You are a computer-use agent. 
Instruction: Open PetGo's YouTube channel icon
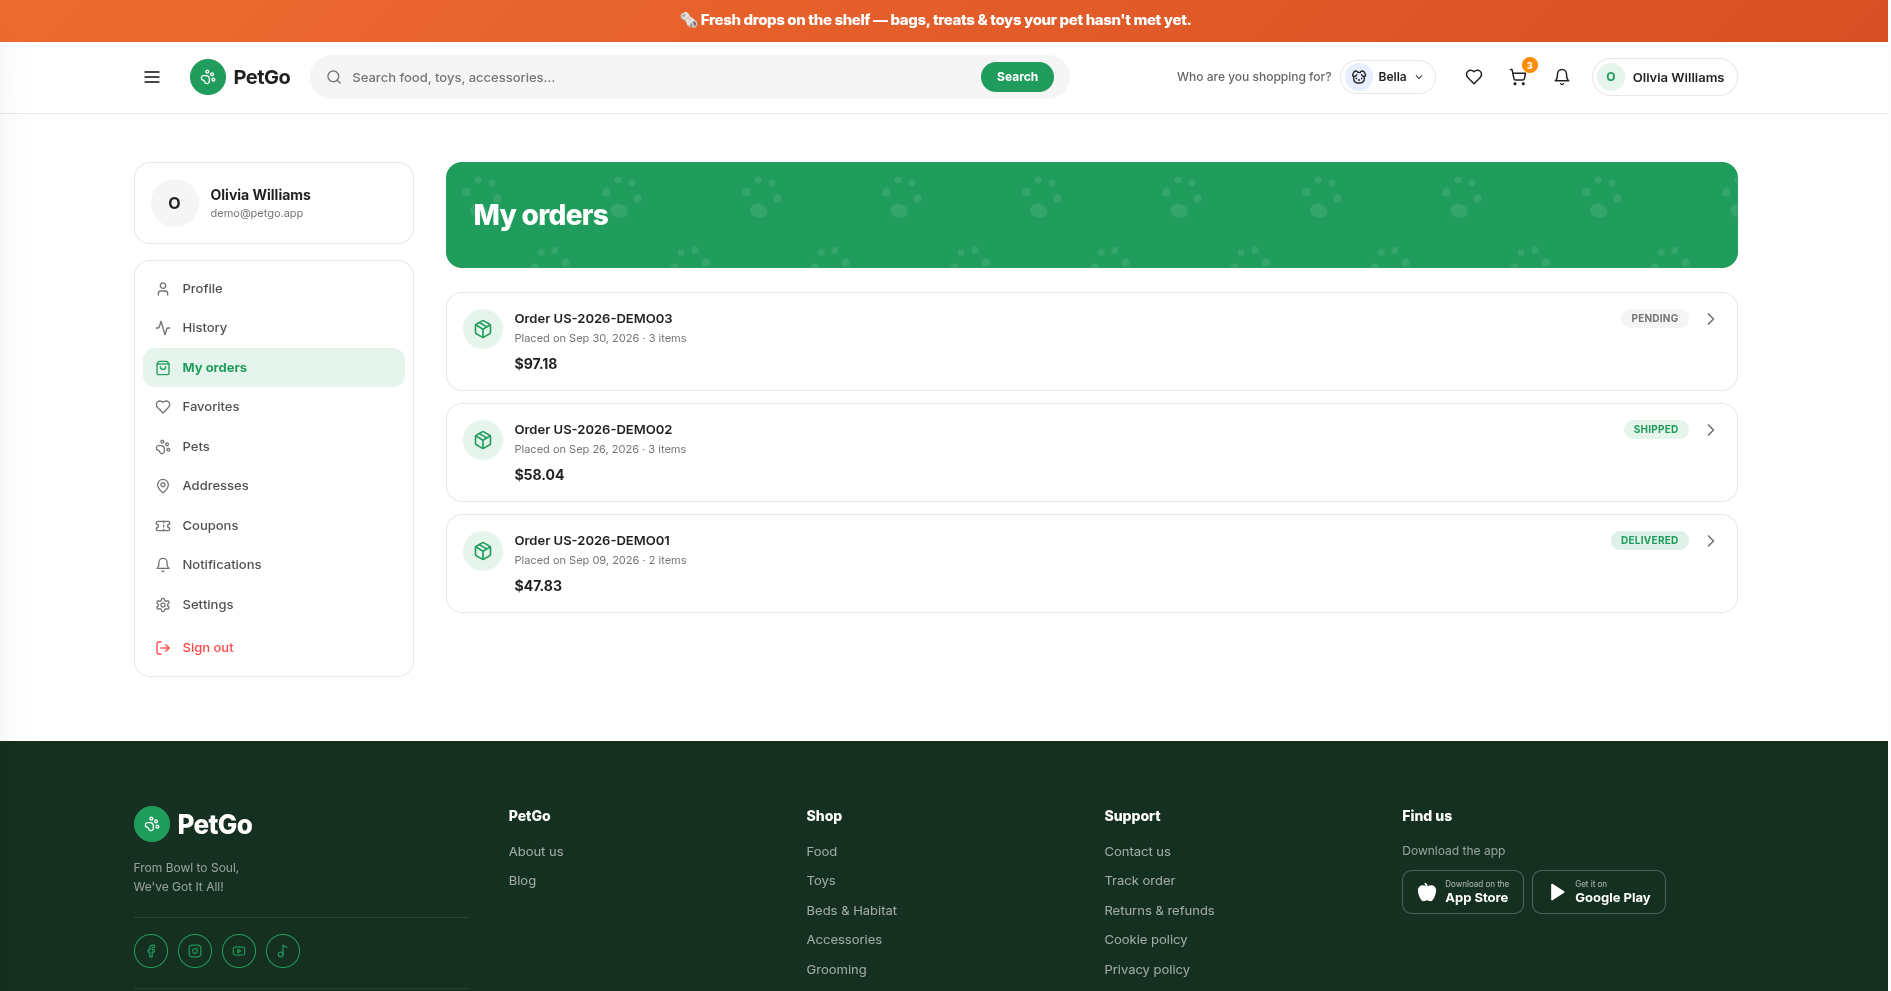point(239,951)
